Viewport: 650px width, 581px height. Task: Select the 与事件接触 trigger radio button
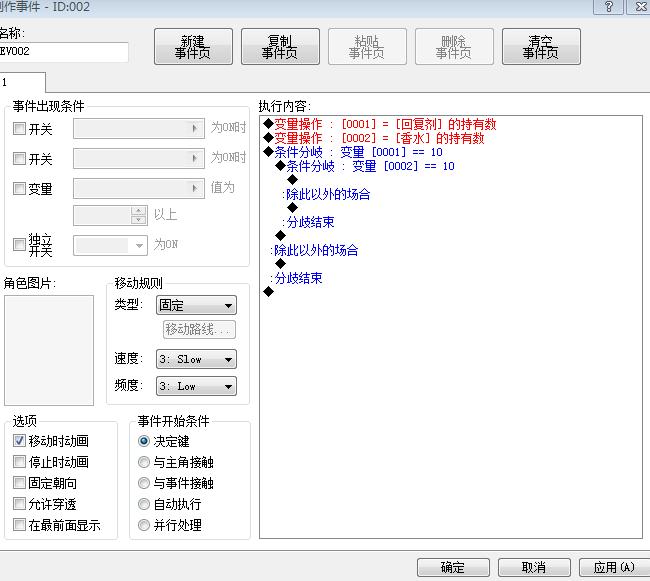[144, 483]
